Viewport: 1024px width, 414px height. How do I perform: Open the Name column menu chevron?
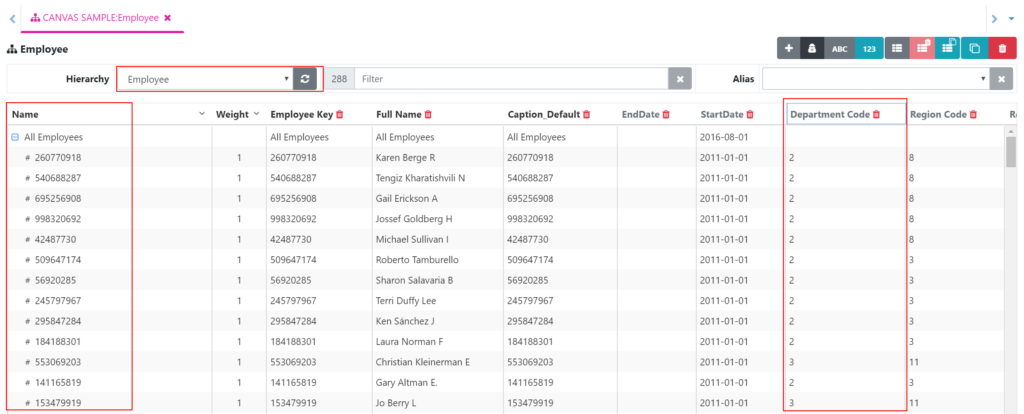tap(203, 115)
